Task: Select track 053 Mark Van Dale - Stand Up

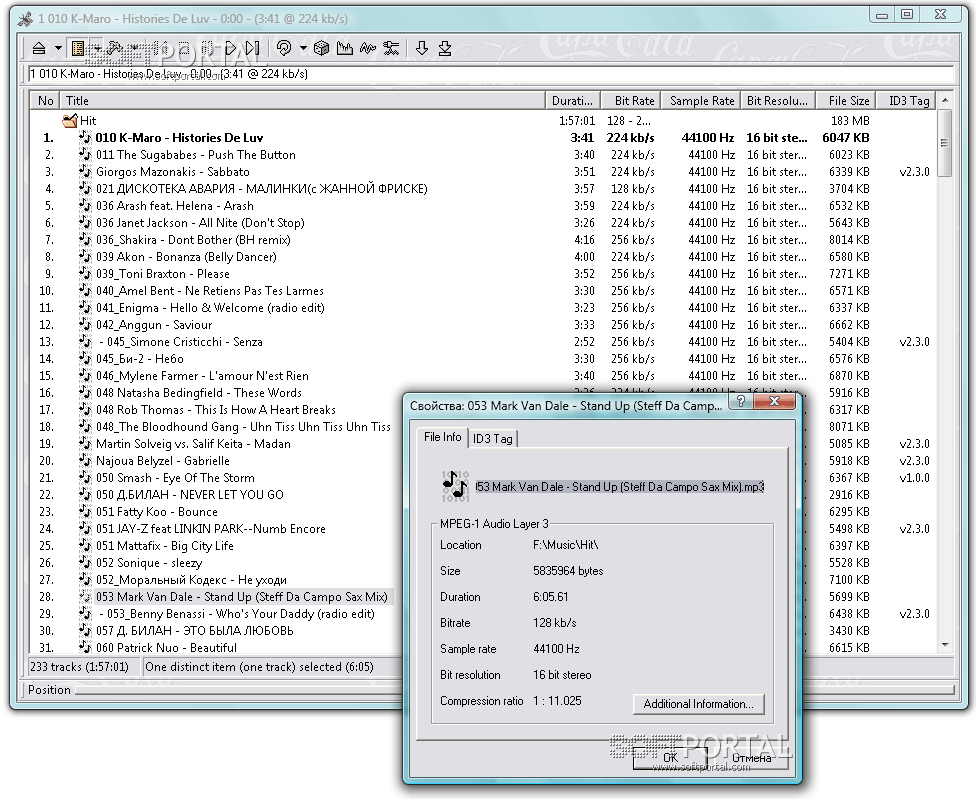Action: tap(242, 597)
